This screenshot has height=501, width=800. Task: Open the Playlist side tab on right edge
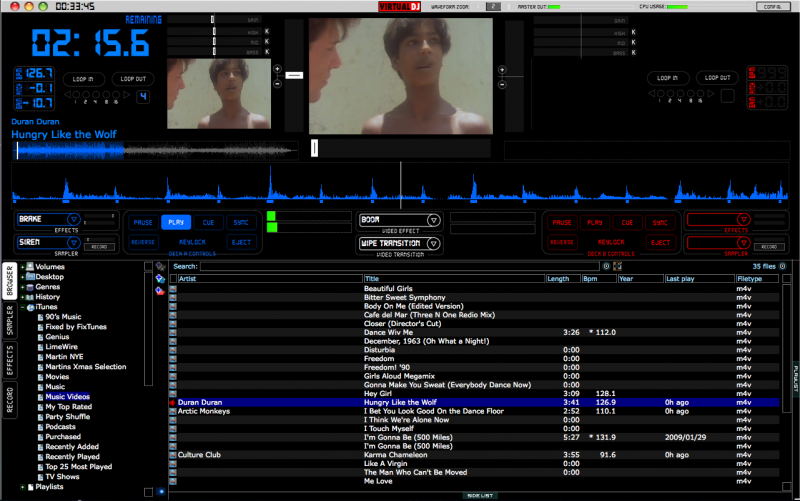point(795,379)
